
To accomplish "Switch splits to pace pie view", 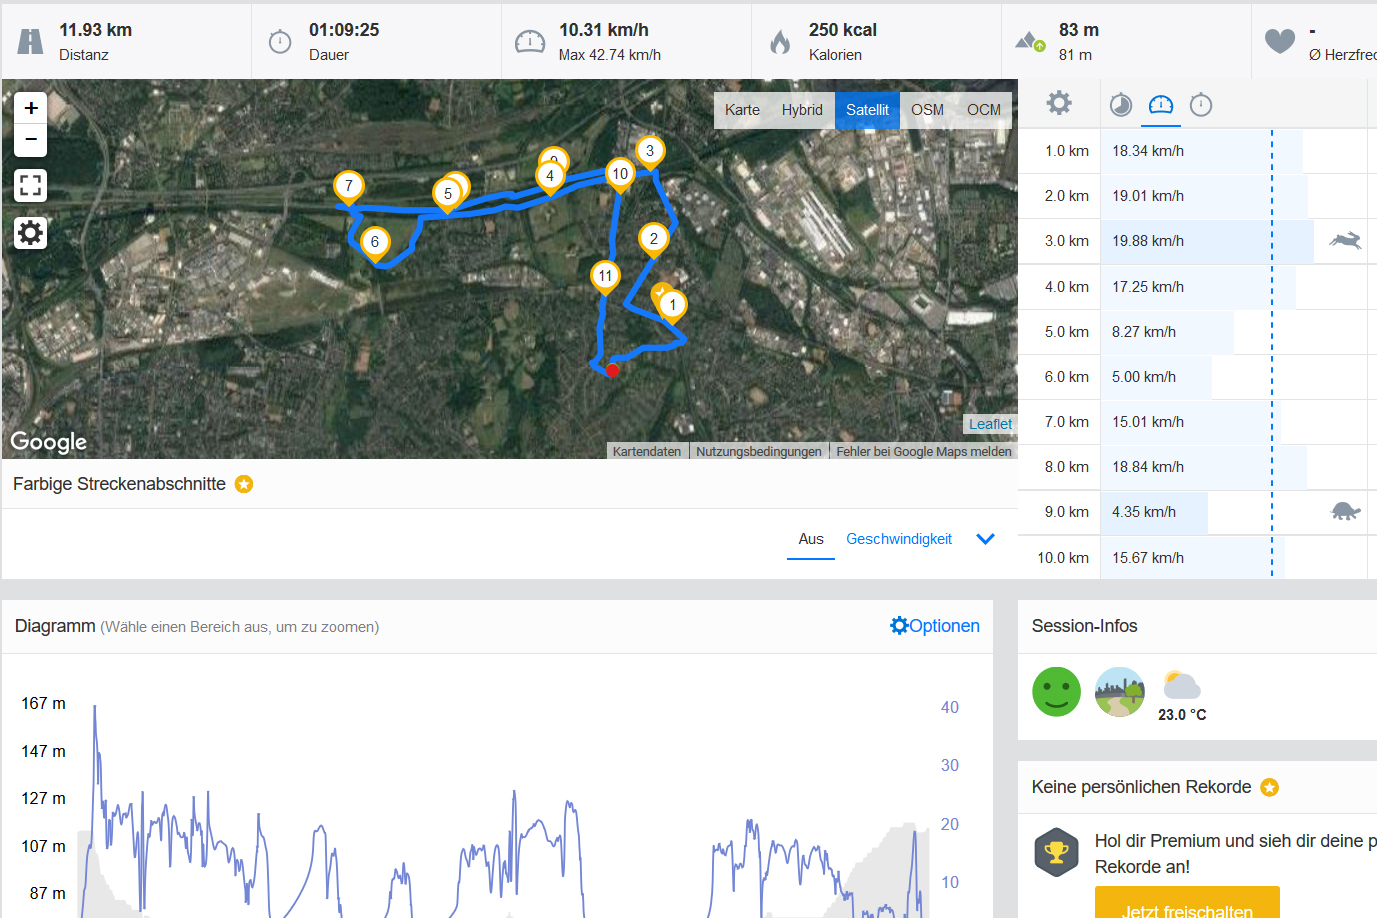I will coord(1121,104).
